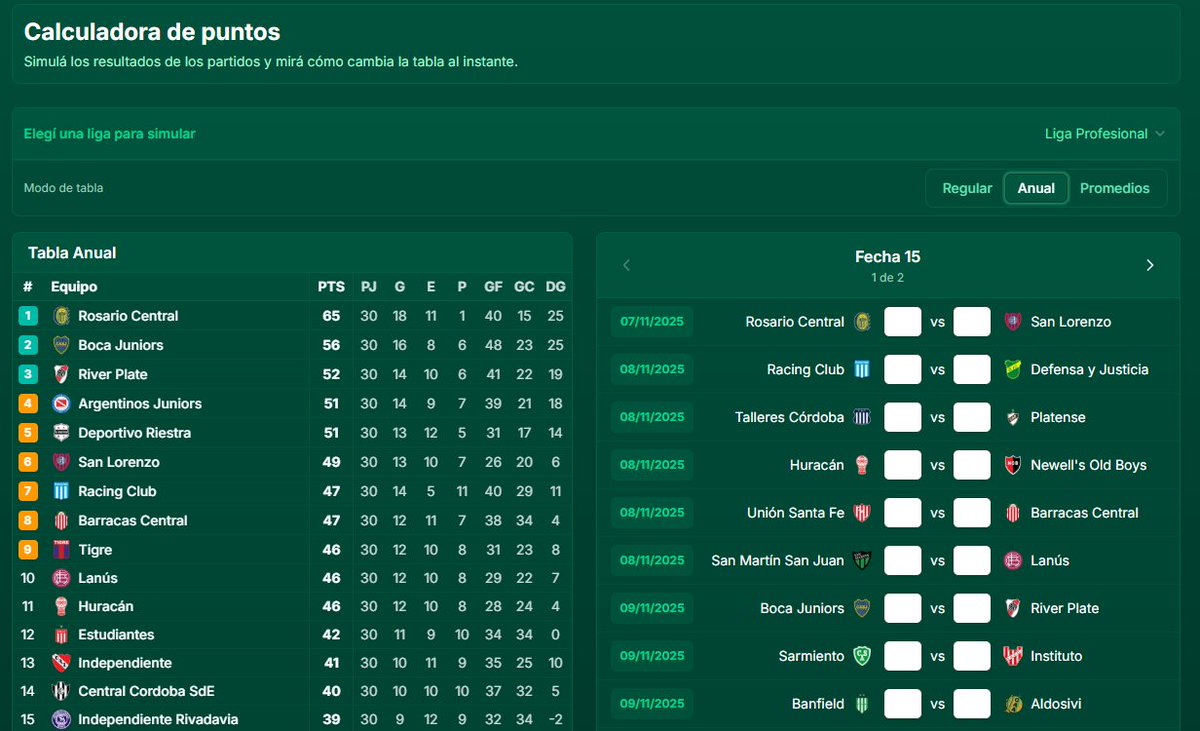Viewport: 1200px width, 731px height.
Task: Switch table mode to Promedios
Action: 1115,188
